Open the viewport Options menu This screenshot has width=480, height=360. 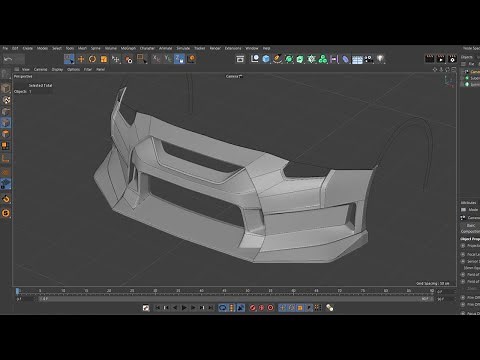[73, 69]
